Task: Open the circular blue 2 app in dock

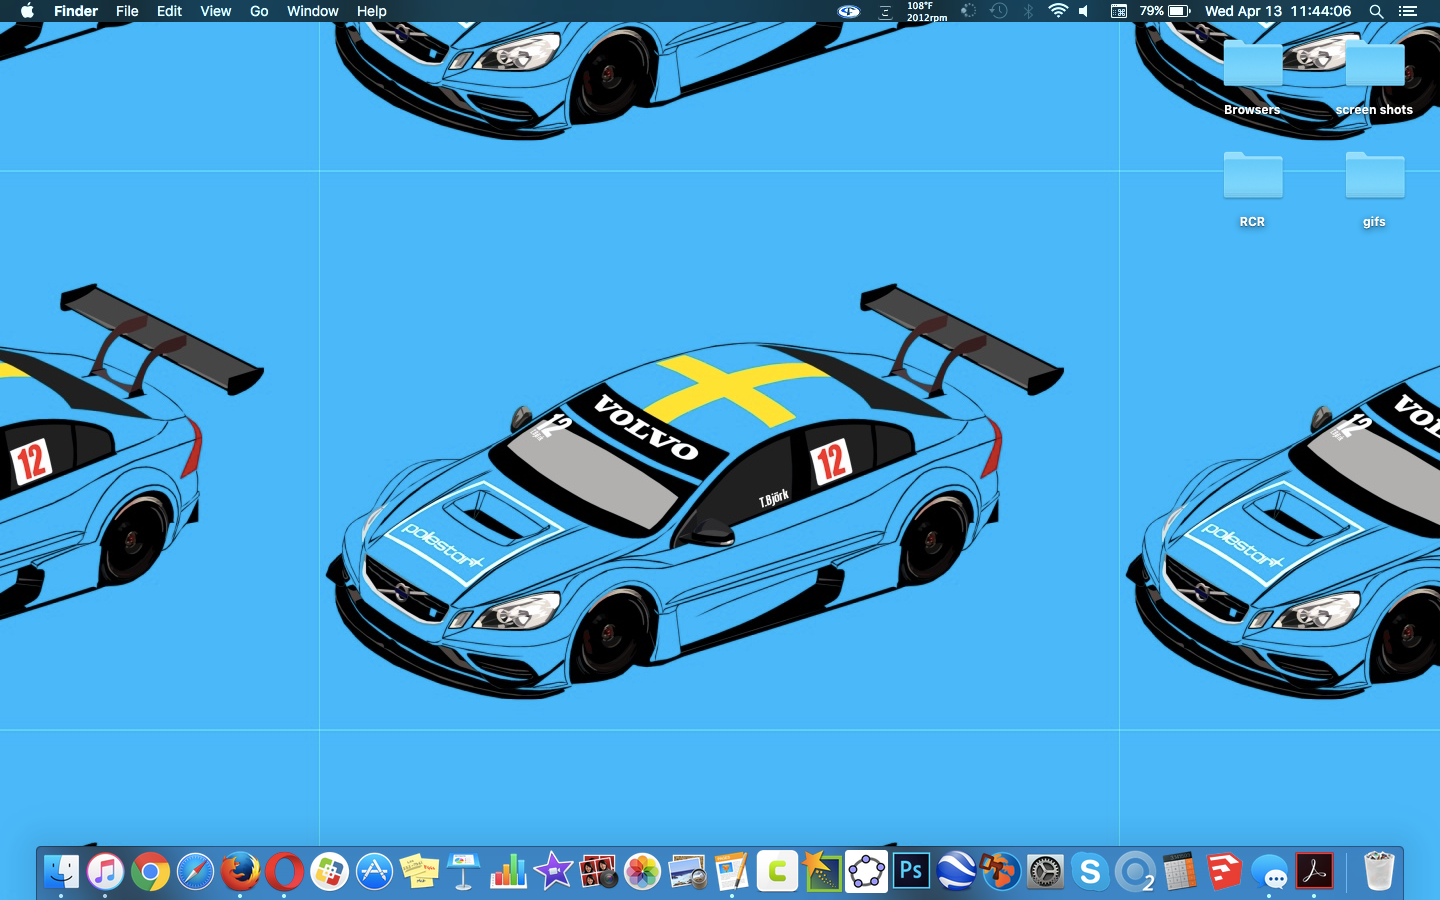Action: [1135, 872]
